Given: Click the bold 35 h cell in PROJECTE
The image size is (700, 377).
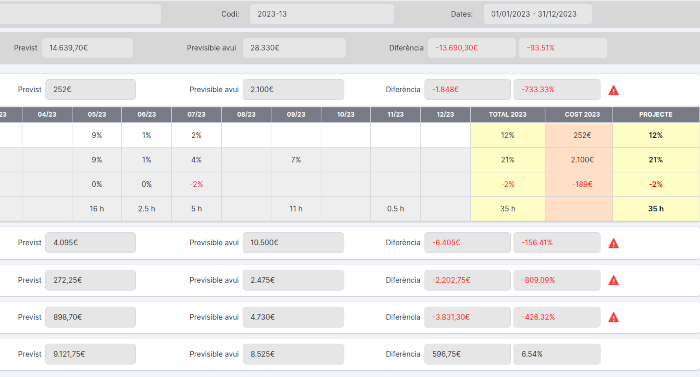Looking at the screenshot, I should pos(656,209).
